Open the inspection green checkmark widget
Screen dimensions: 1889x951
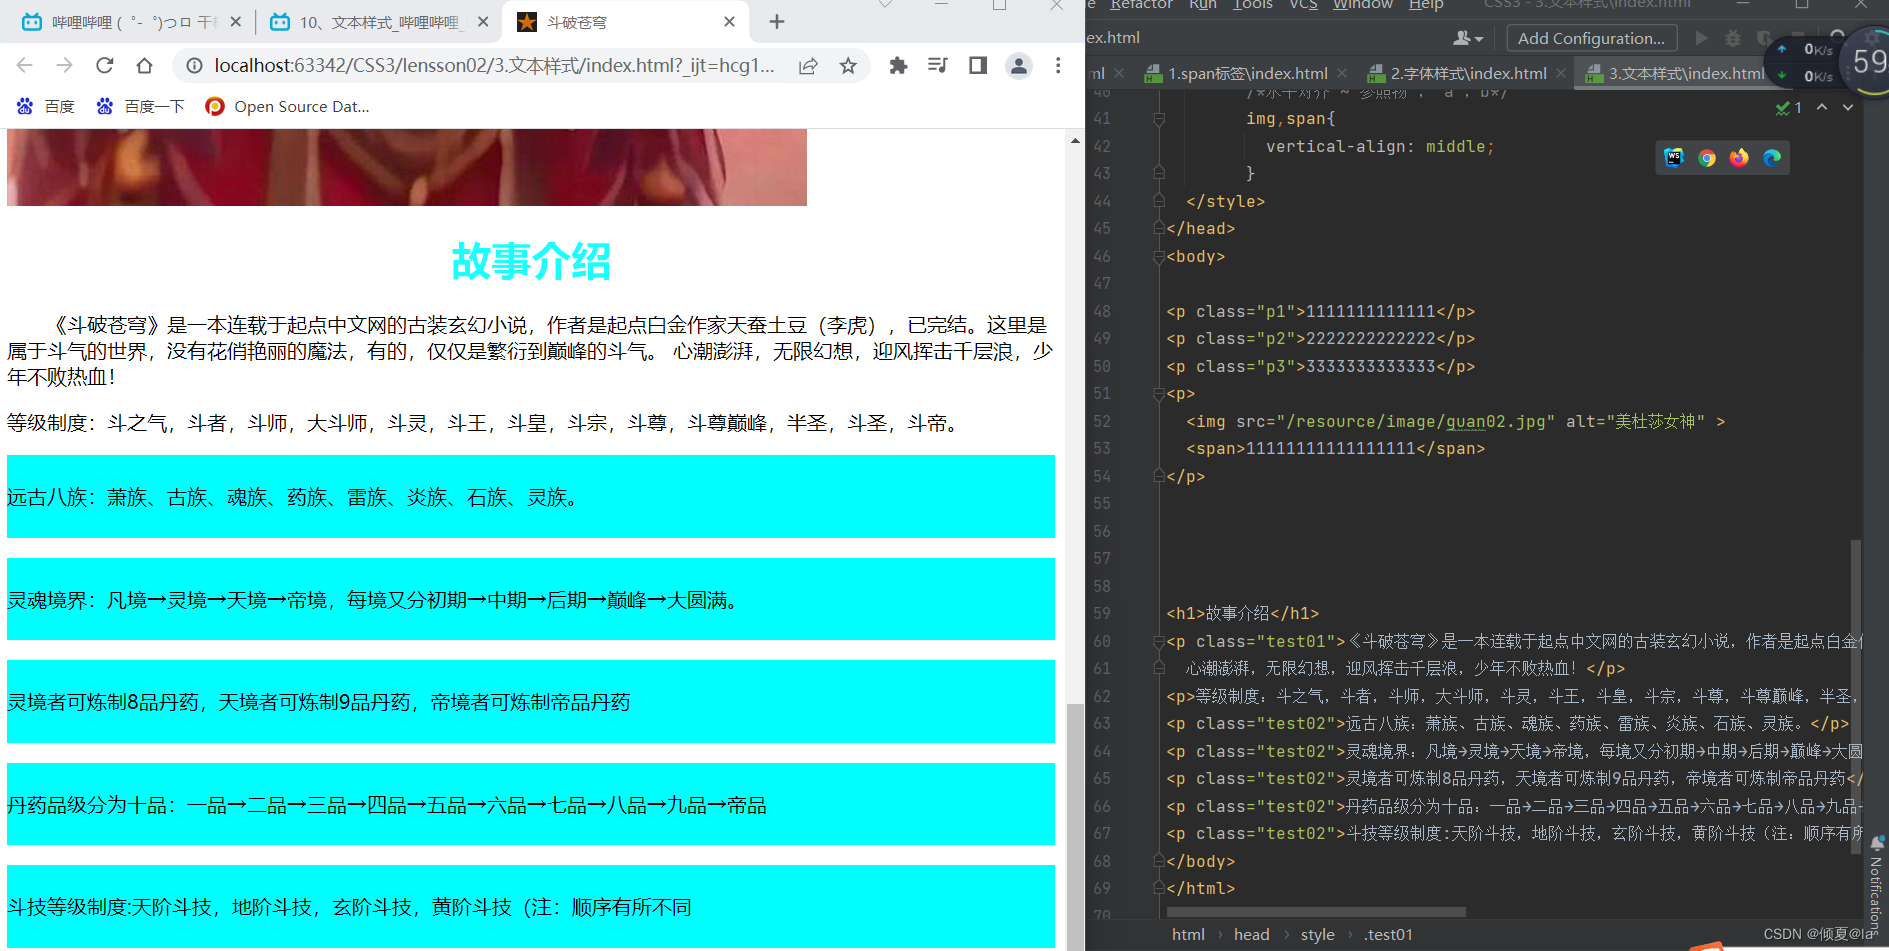coord(1788,107)
